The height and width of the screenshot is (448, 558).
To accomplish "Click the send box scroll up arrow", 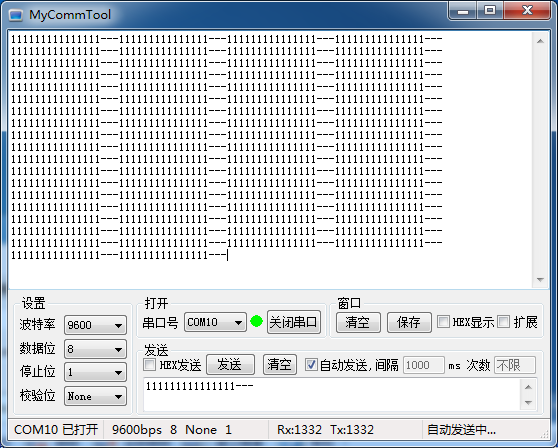I will 528,387.
